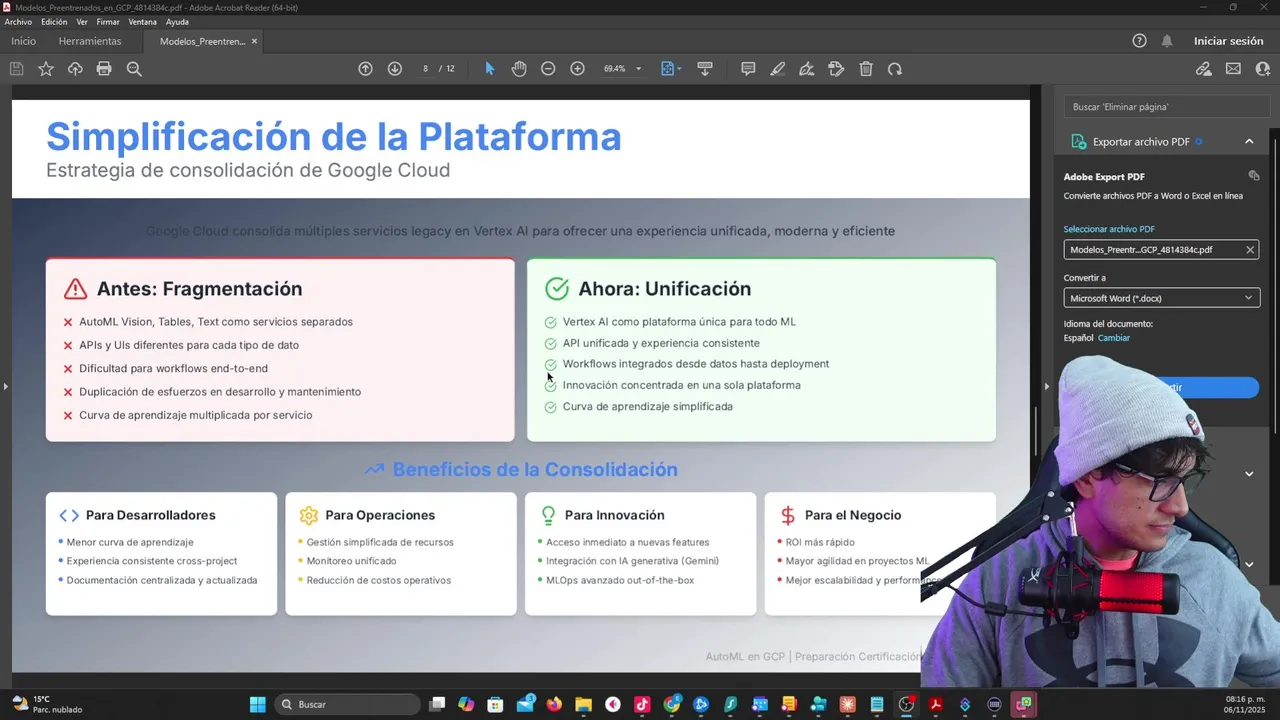Rotate the page with rotate icon
Viewport: 1280px width, 720px height.
[x=895, y=69]
